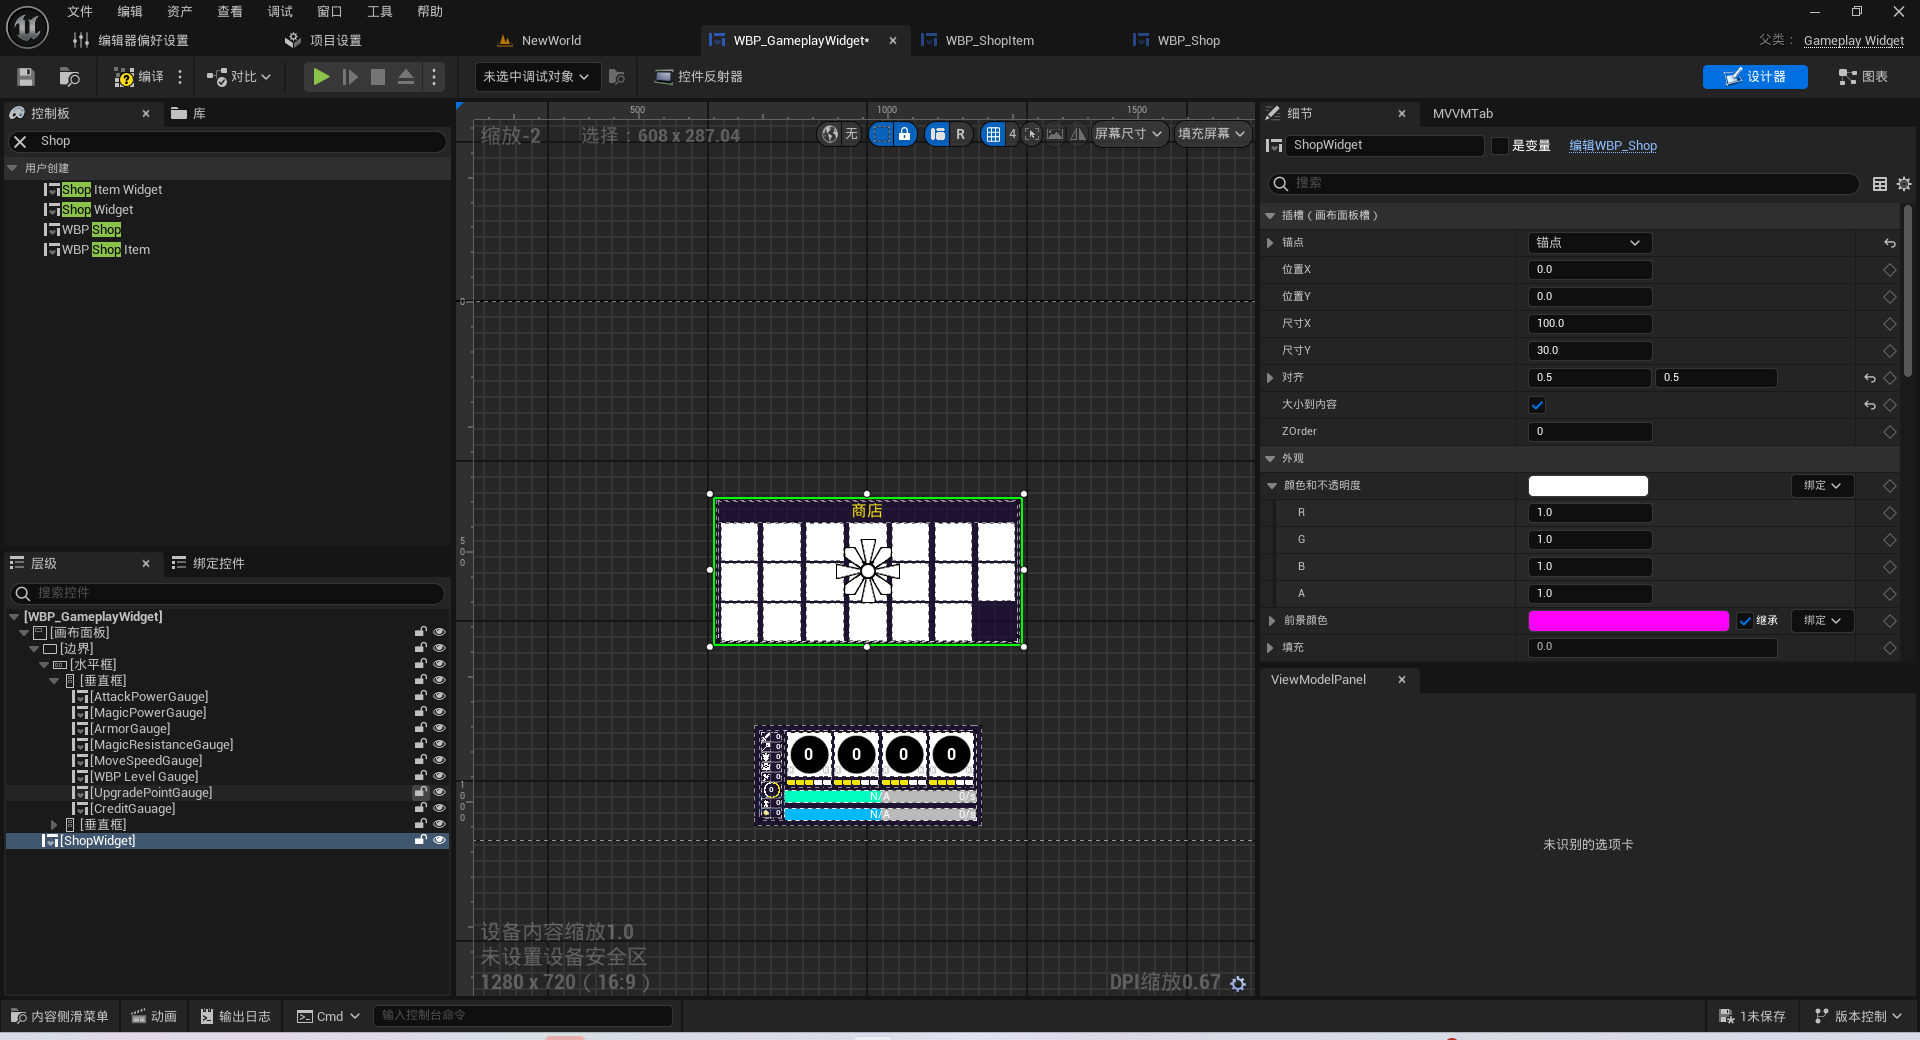The image size is (1920, 1040).
Task: Click the mirror flip icon in viewport toolbar
Action: pos(1078,134)
